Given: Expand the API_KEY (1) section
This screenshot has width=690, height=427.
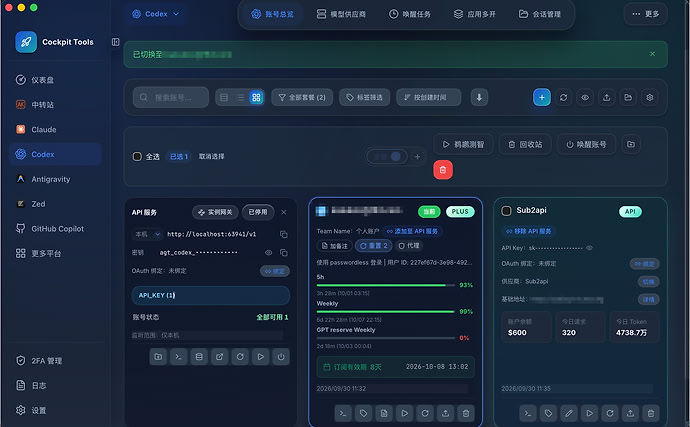Looking at the screenshot, I should [x=210, y=295].
